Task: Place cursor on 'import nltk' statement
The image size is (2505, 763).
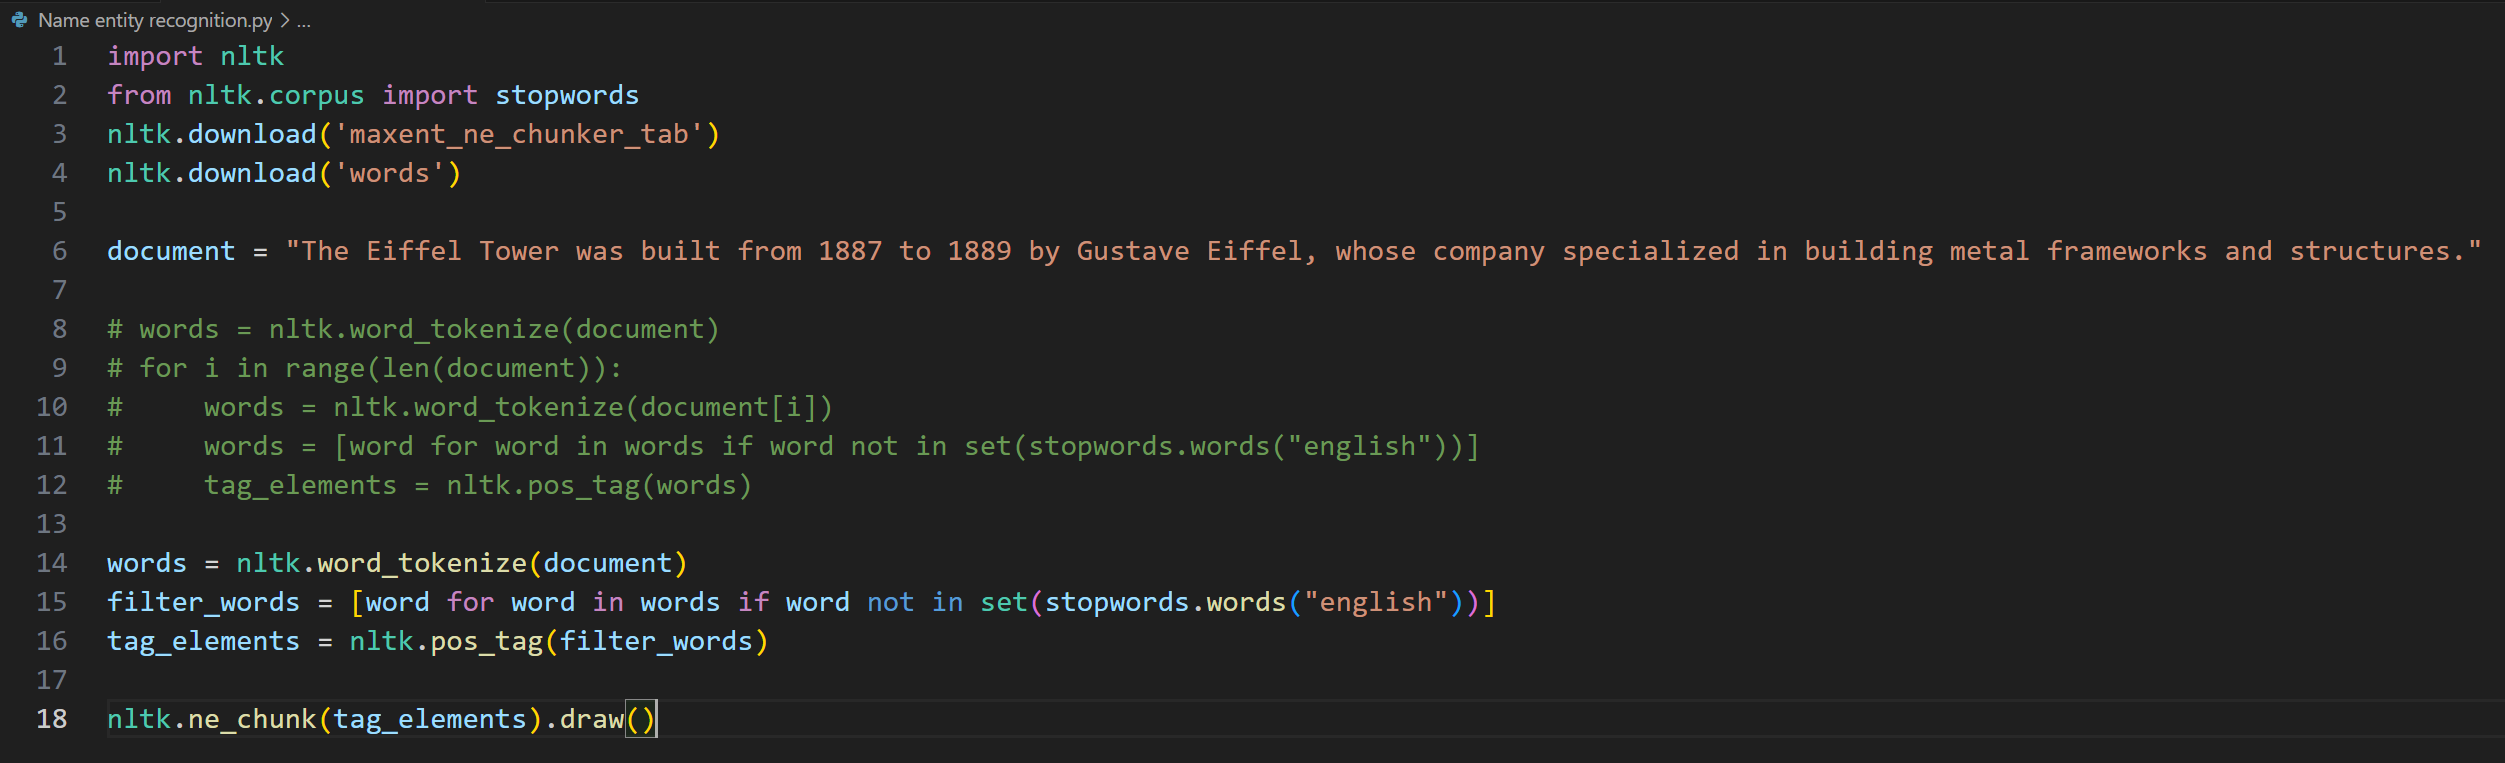Action: (x=195, y=56)
